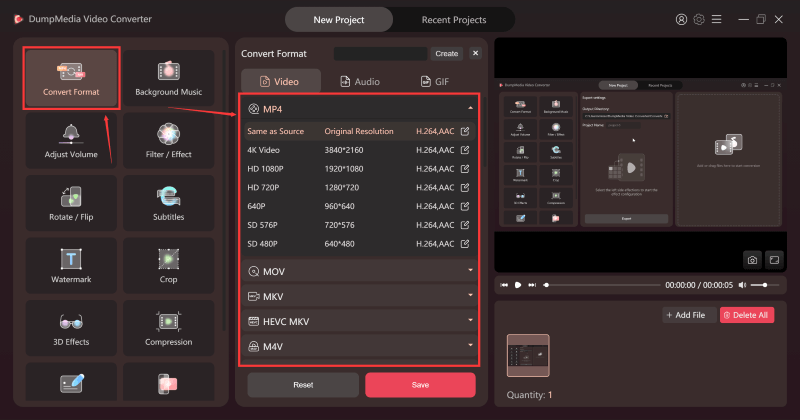Click the Create button

pyautogui.click(x=446, y=54)
